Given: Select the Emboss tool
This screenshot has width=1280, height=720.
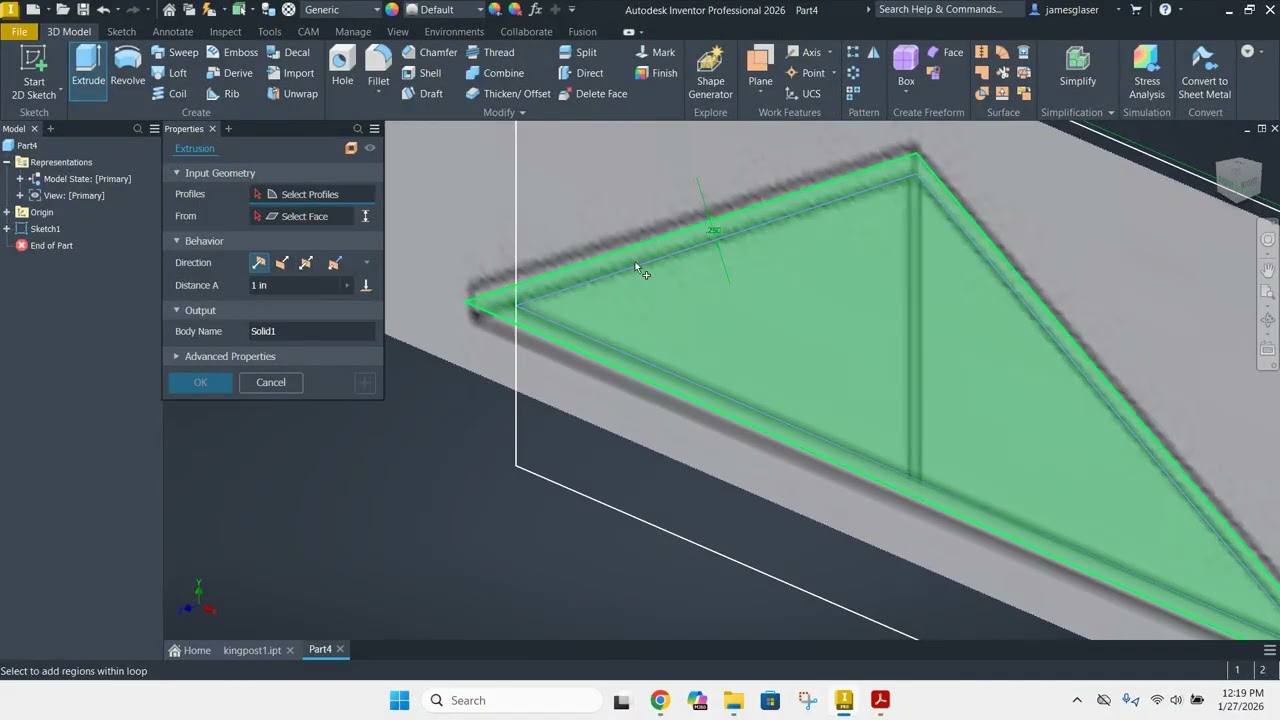Looking at the screenshot, I should pos(232,52).
